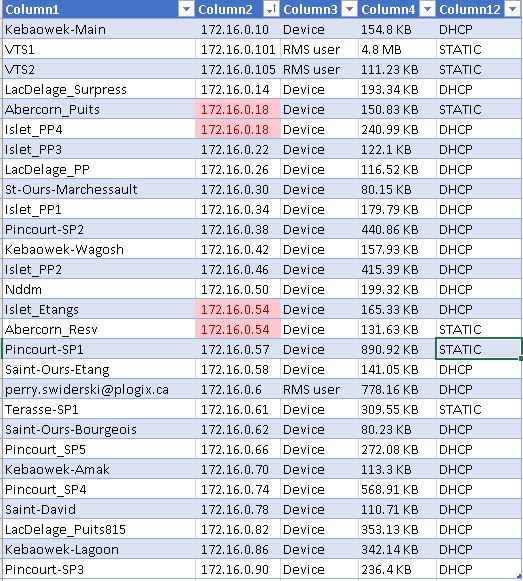The image size is (523, 581).
Task: Open the Column1 filter dropdown
Action: [x=186, y=9]
